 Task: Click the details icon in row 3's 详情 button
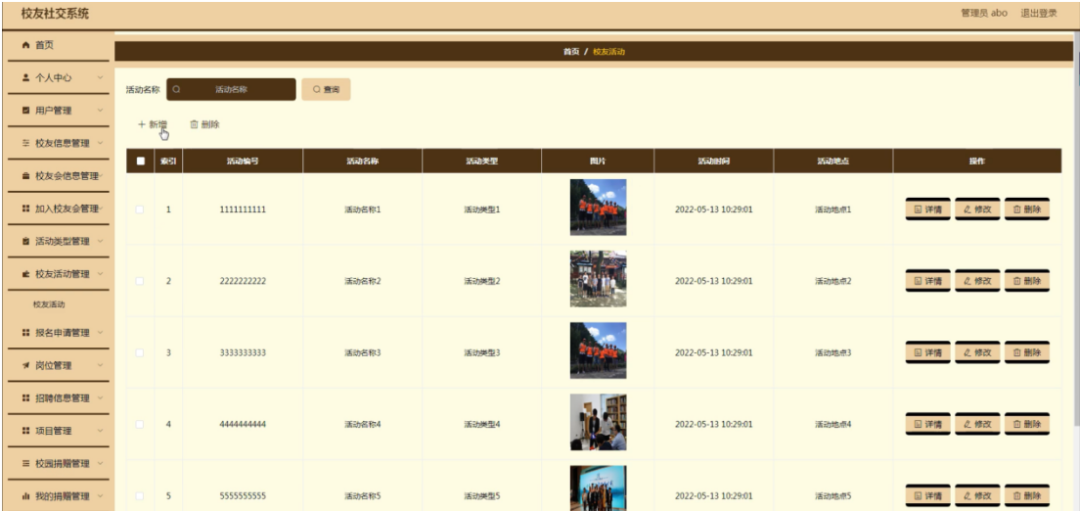(917, 353)
